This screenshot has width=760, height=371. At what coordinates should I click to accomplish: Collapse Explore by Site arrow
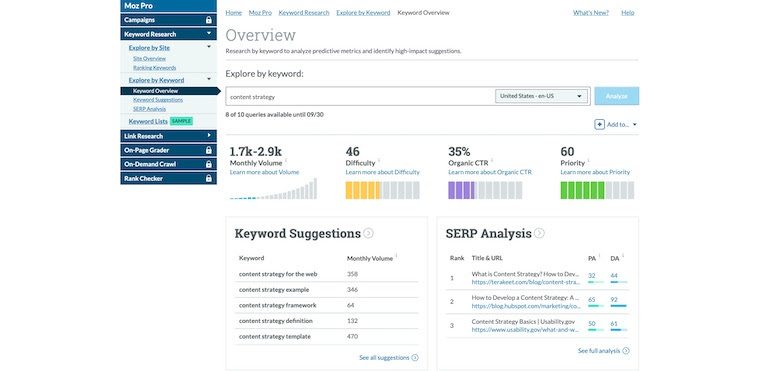tap(209, 47)
